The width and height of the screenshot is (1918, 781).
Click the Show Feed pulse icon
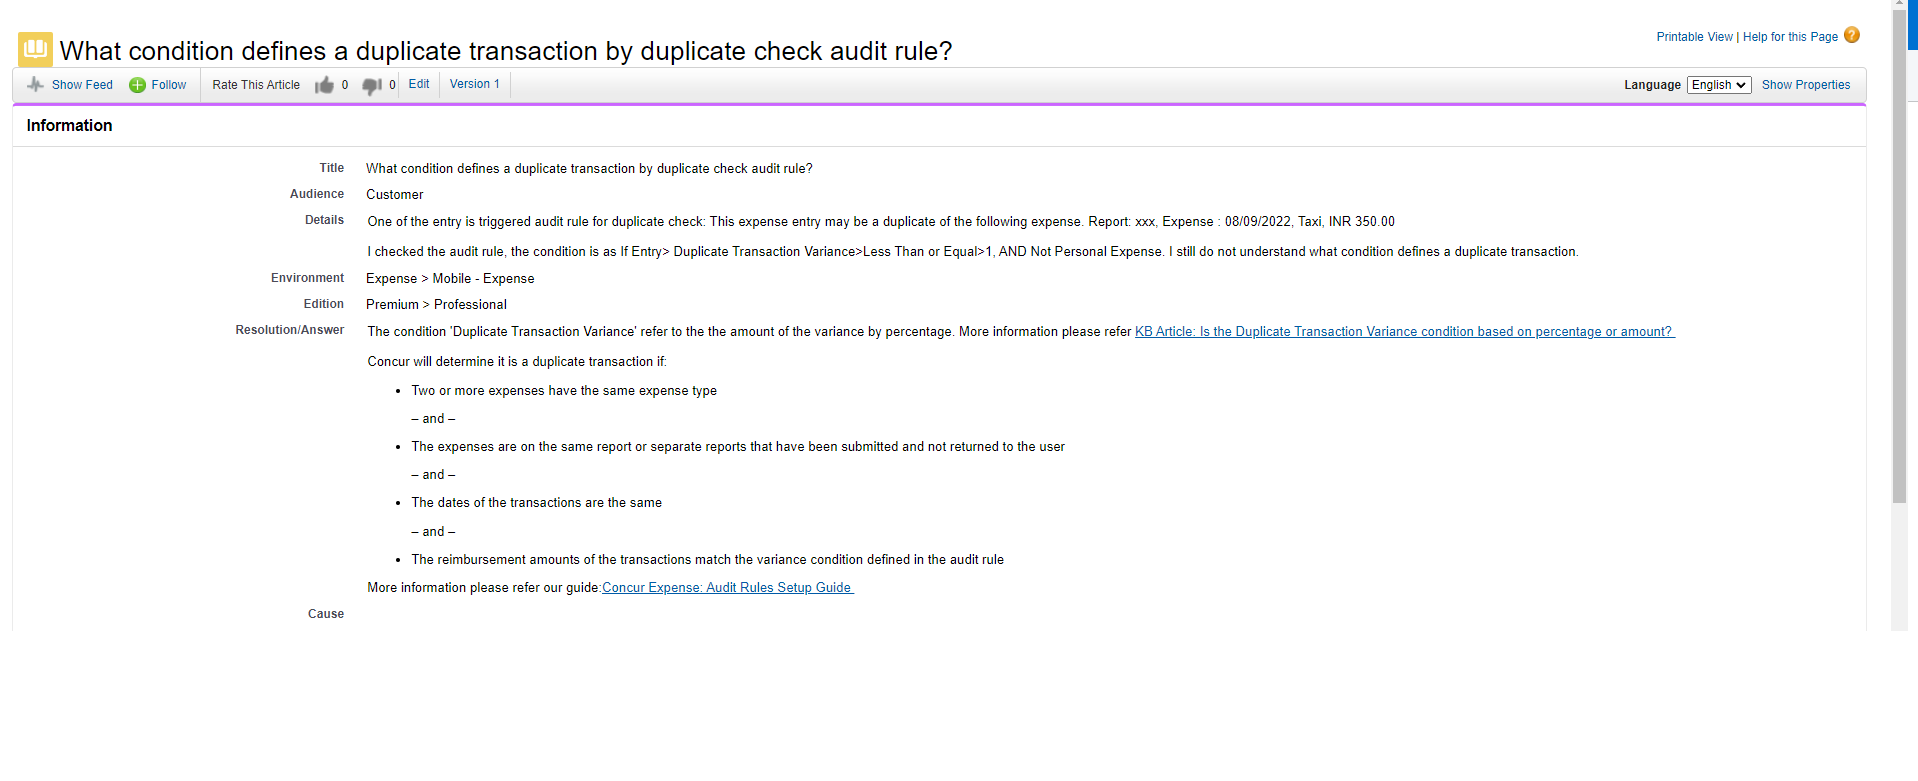pyautogui.click(x=35, y=85)
